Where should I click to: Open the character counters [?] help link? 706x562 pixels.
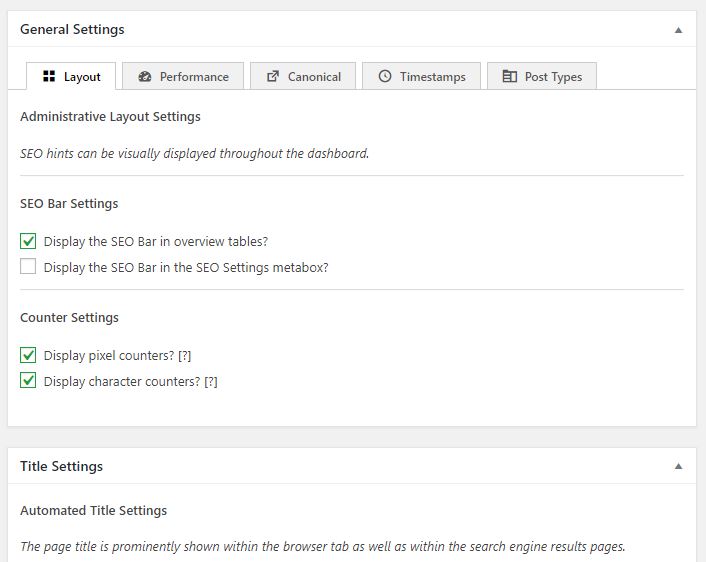click(211, 382)
